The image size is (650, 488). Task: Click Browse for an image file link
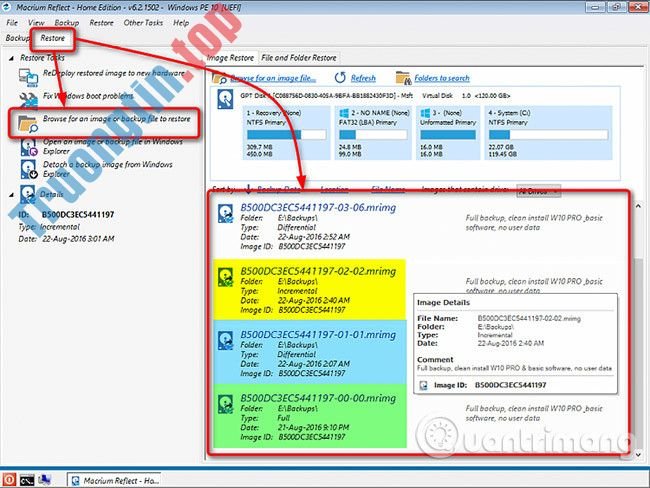coord(273,78)
